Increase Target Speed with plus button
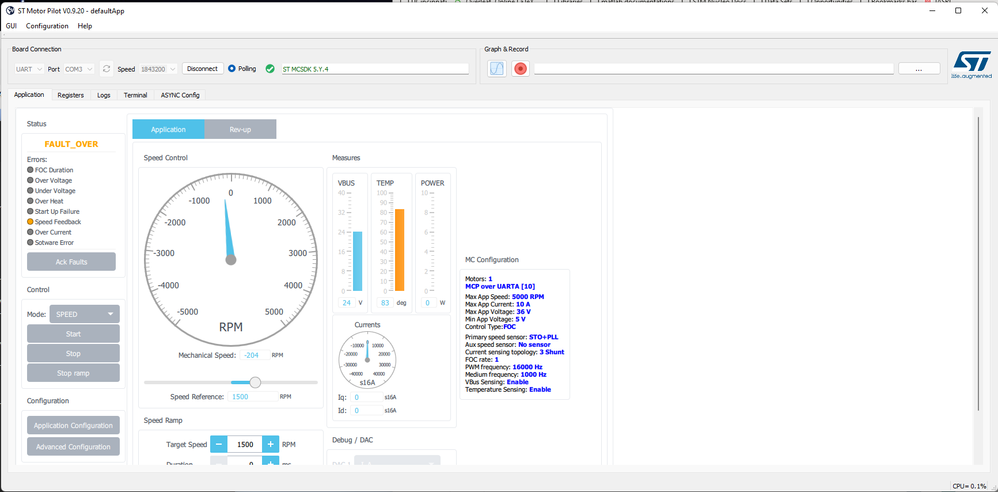Image resolution: width=998 pixels, height=492 pixels. pyautogui.click(x=271, y=444)
